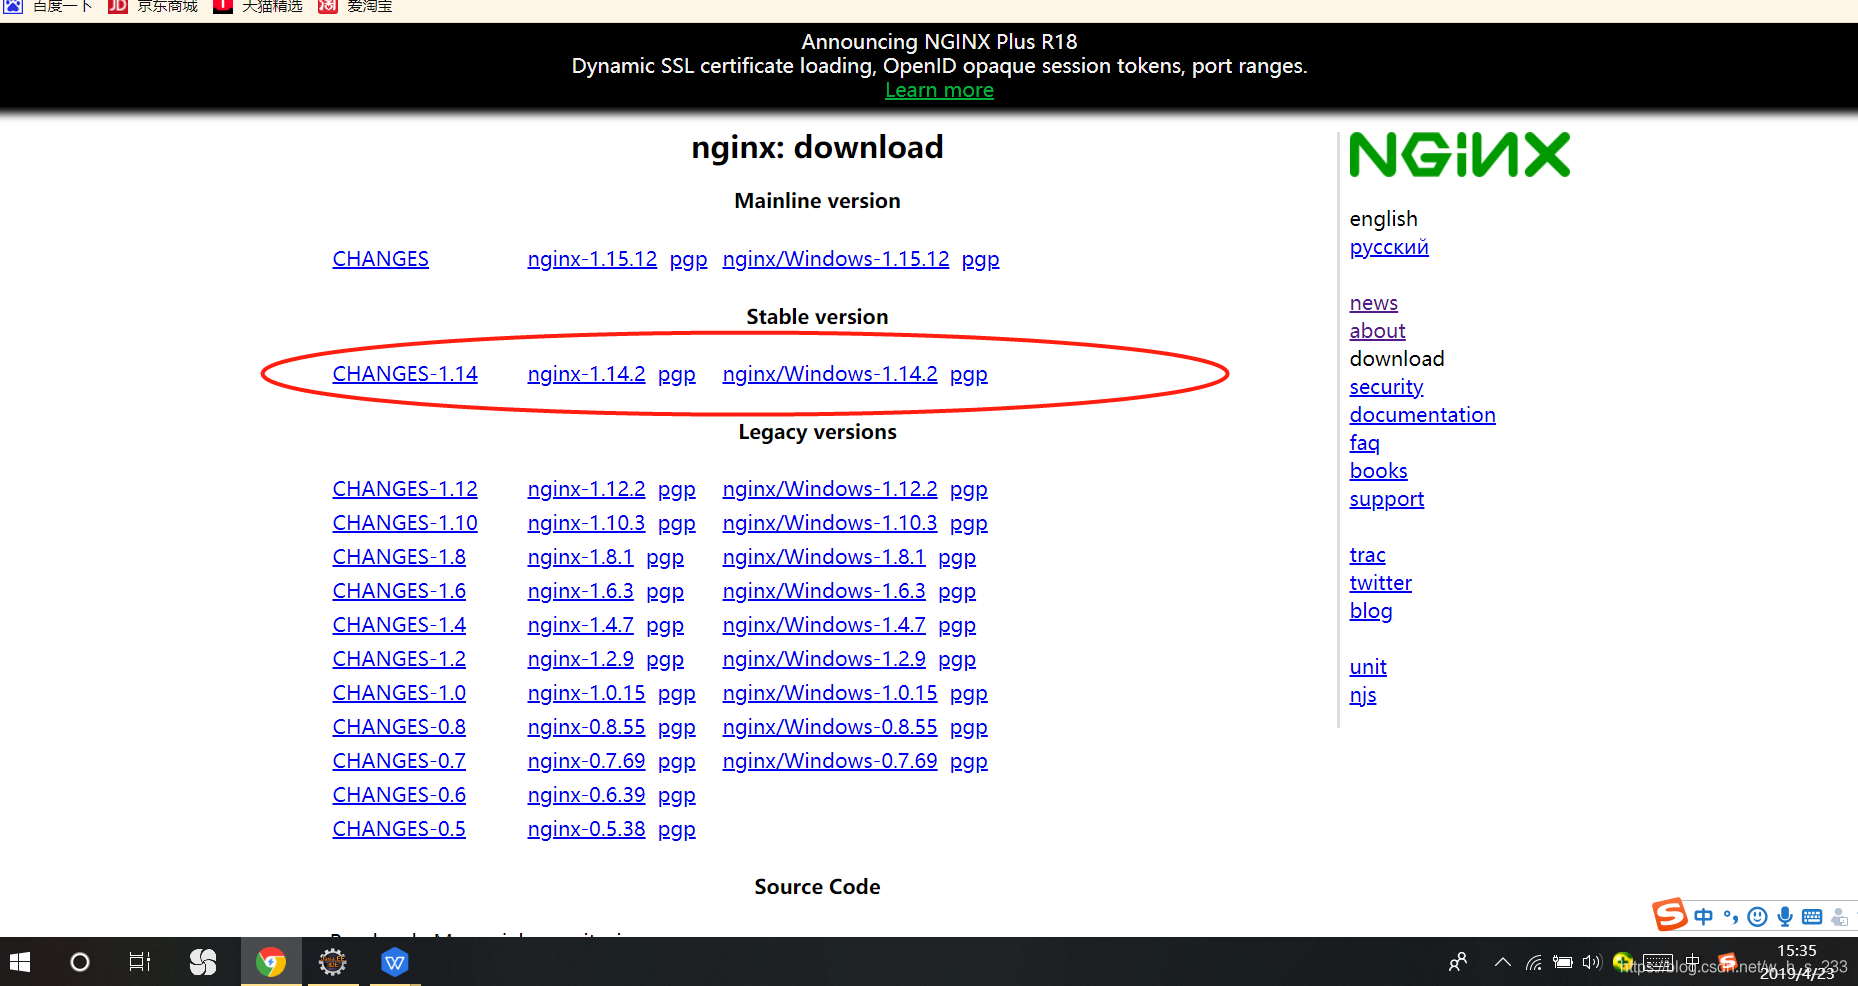Viewport: 1858px width, 986px height.
Task: Open the trac sidebar link
Action: (x=1368, y=555)
